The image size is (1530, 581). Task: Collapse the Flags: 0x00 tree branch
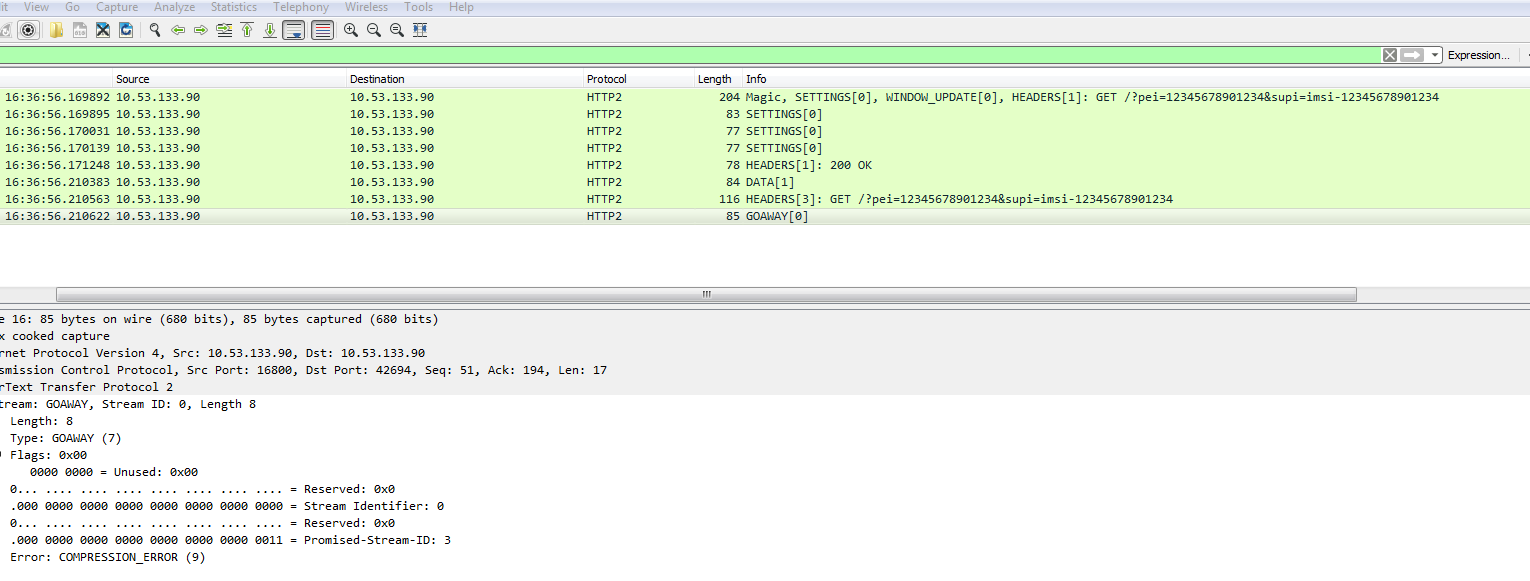tap(4, 454)
